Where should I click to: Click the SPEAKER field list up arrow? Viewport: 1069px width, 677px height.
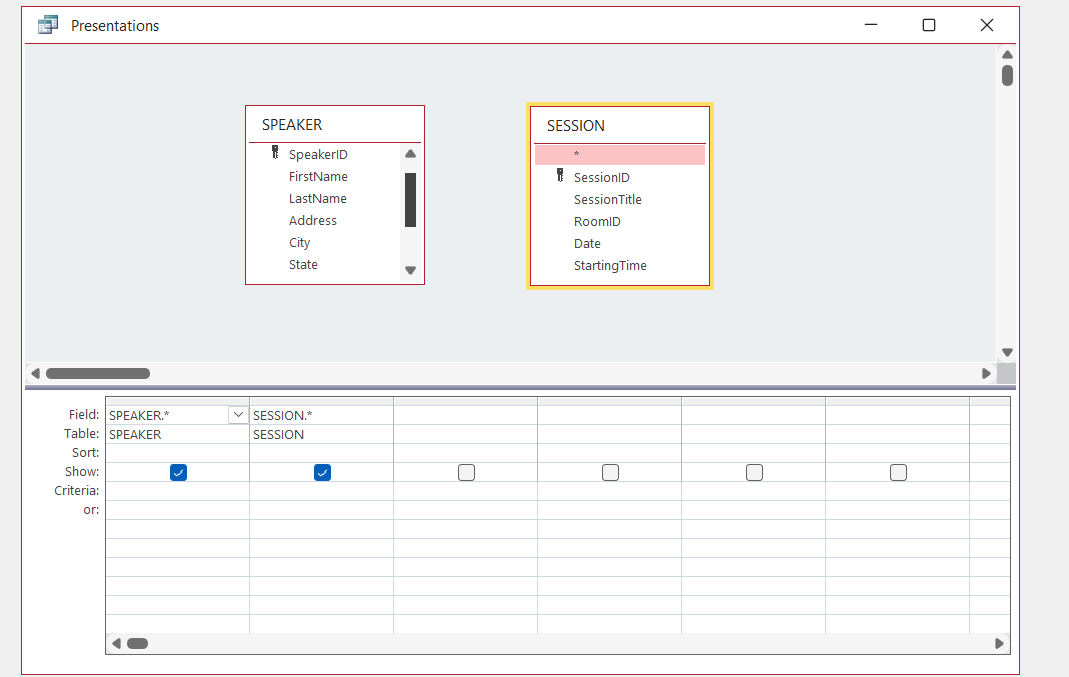point(410,154)
